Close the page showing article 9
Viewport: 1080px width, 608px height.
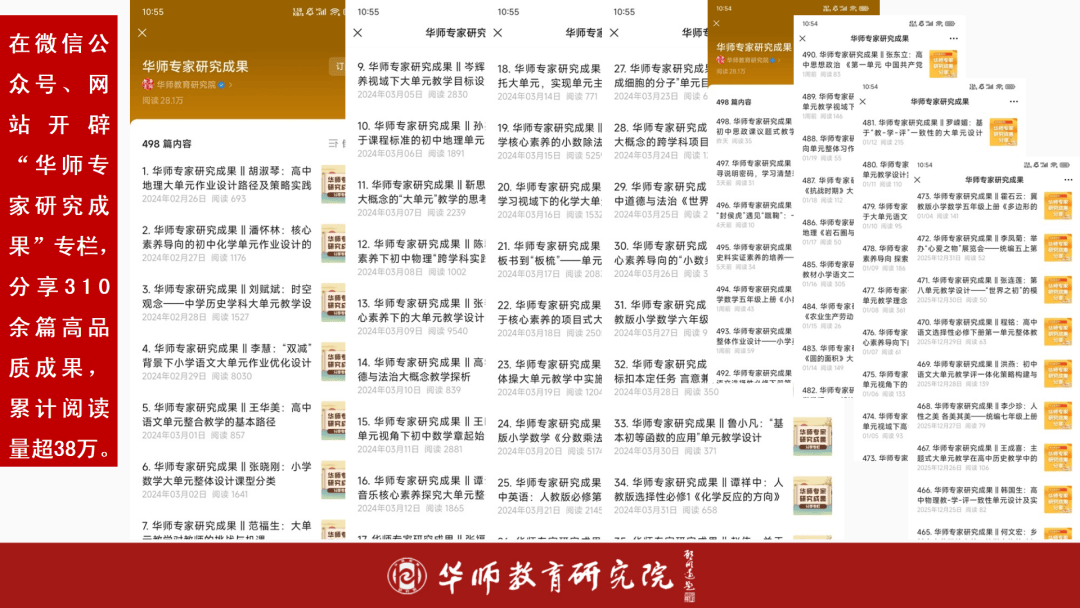click(x=358, y=33)
